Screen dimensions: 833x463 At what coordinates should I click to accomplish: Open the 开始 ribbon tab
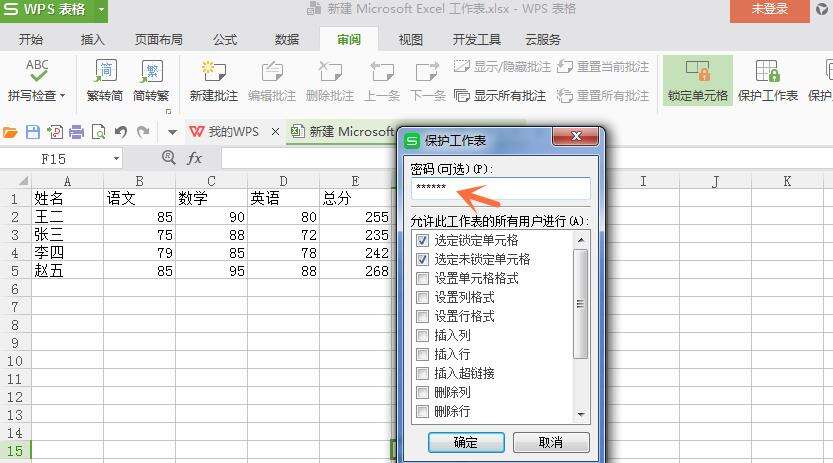pyautogui.click(x=31, y=39)
